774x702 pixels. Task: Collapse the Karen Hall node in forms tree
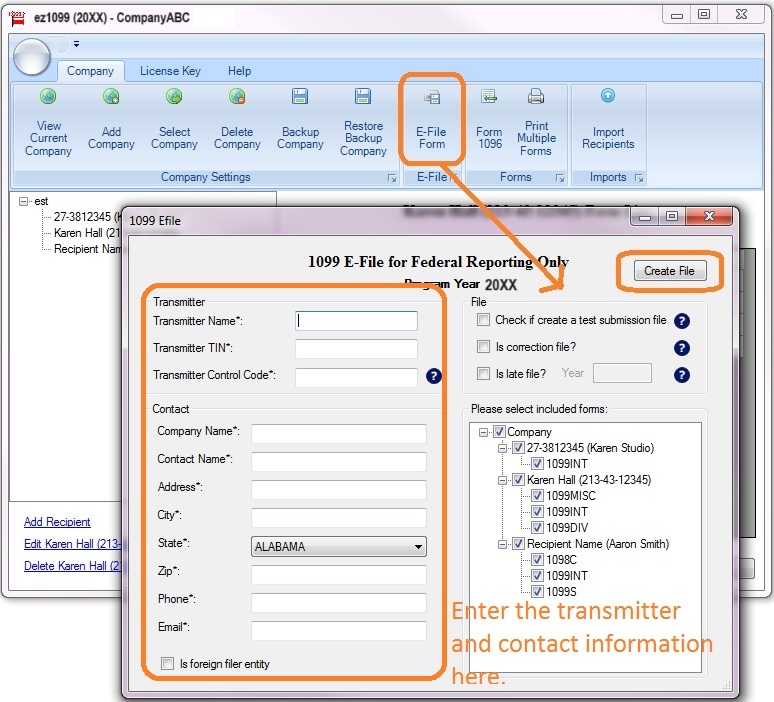tap(504, 480)
